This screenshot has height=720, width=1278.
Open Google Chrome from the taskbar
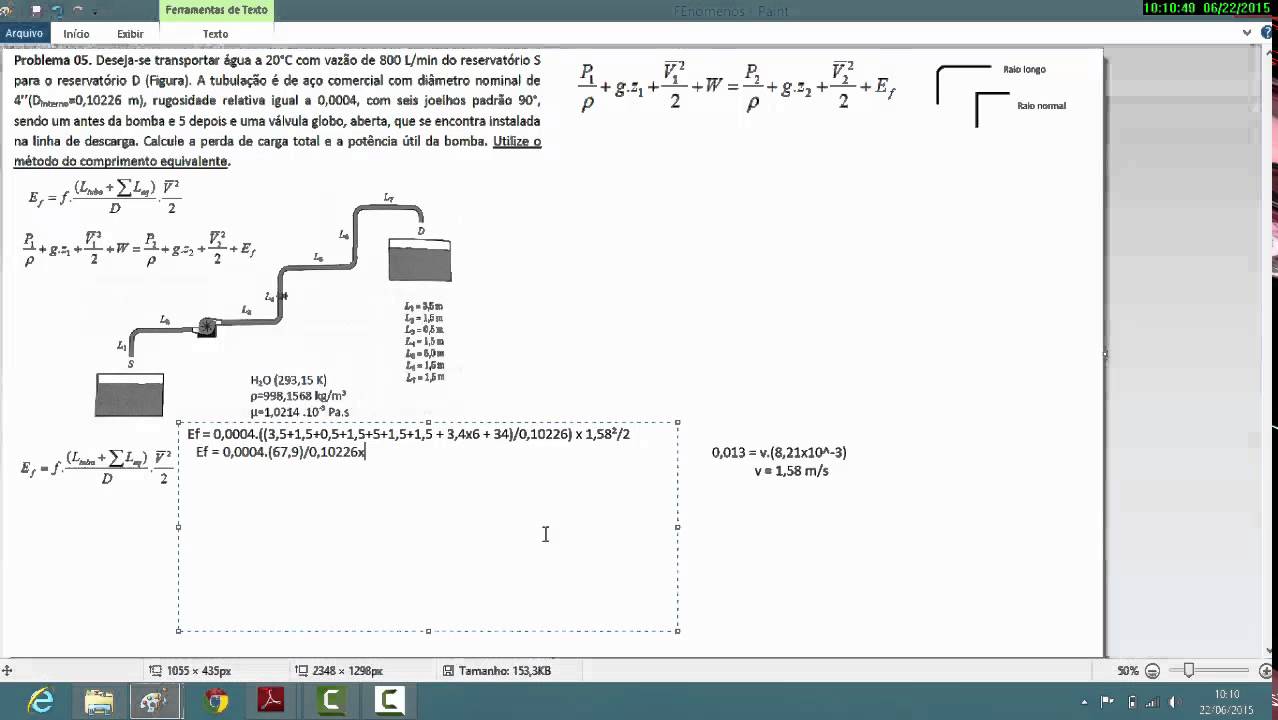click(x=215, y=702)
